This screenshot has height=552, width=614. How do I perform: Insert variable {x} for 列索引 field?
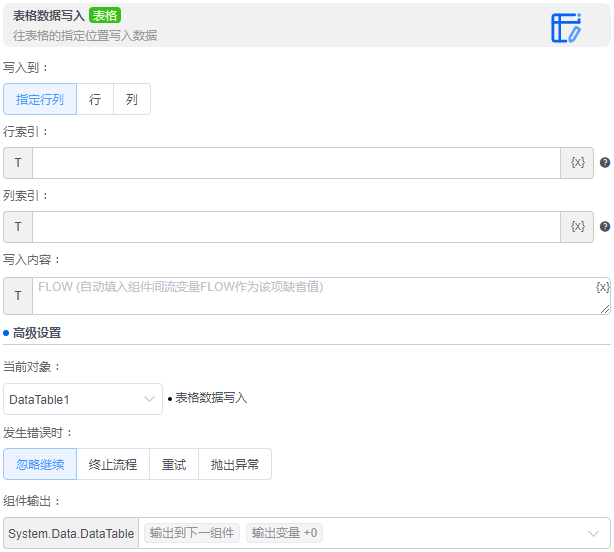pos(577,227)
